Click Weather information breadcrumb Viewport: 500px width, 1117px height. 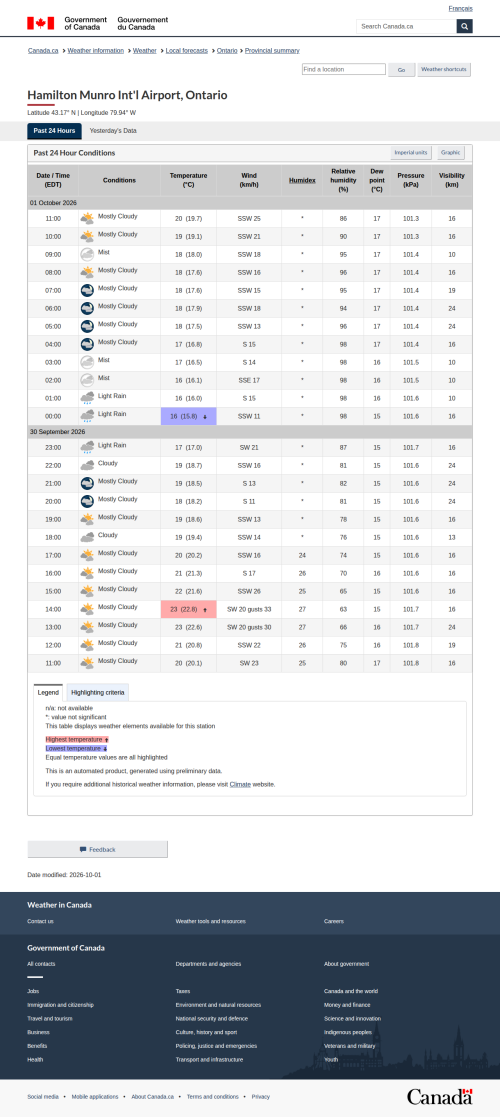coord(95,51)
